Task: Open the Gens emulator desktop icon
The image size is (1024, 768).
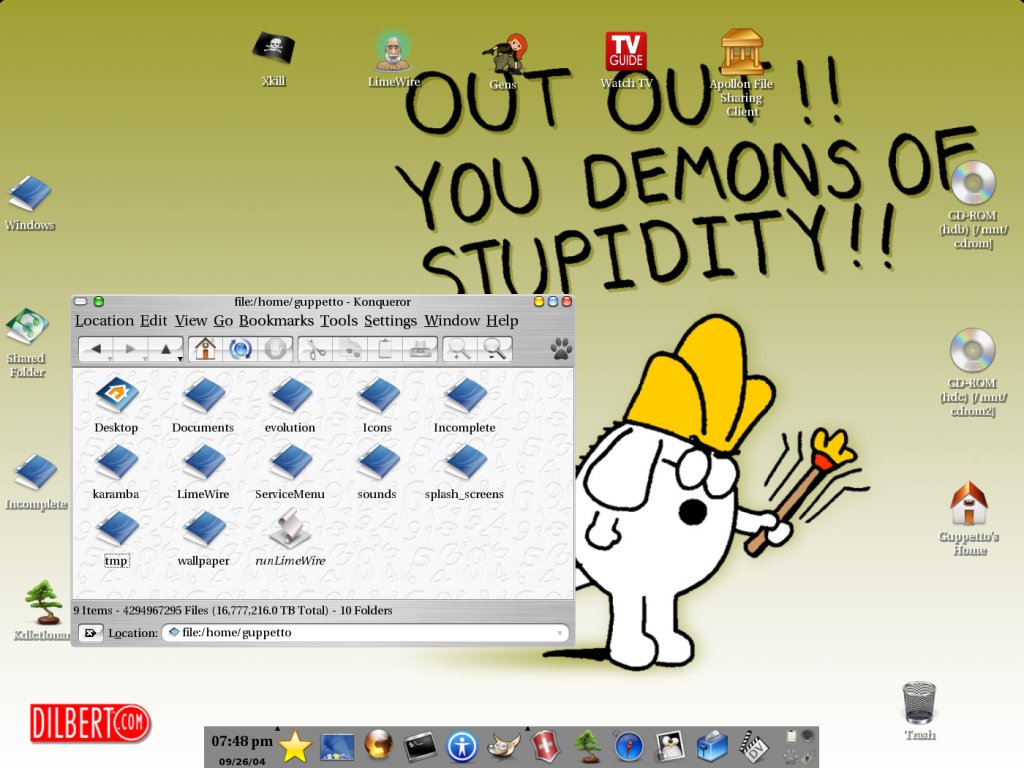Action: pos(503,62)
